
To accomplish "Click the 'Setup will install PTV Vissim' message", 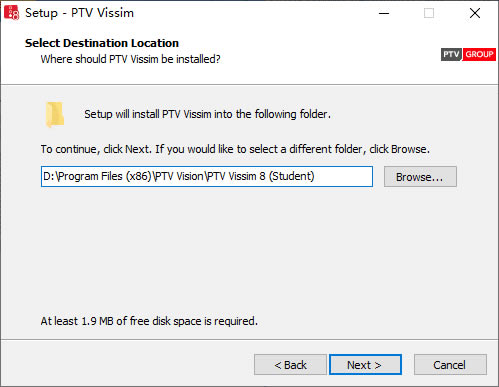I will click(x=207, y=114).
